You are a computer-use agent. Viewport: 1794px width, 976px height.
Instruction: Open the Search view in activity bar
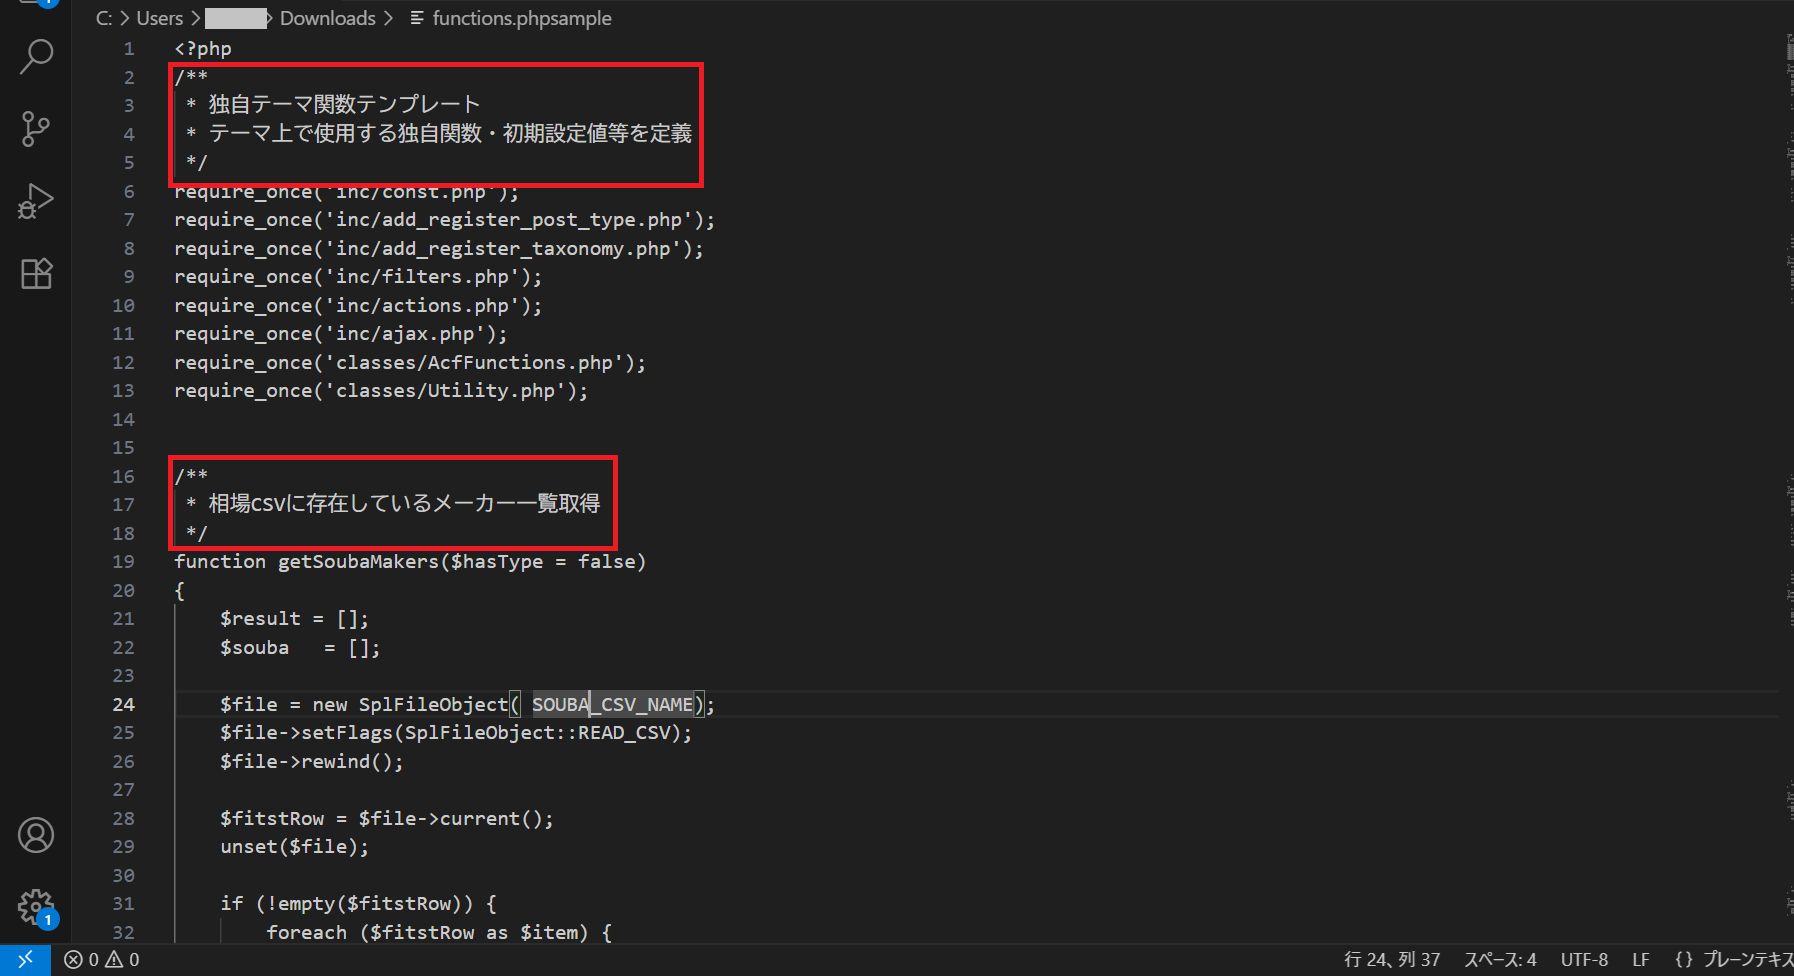[36, 56]
